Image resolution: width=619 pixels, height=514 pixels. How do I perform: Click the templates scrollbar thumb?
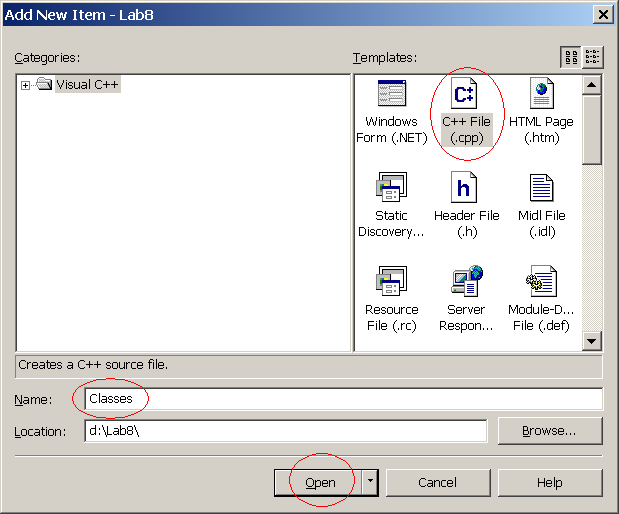point(591,129)
